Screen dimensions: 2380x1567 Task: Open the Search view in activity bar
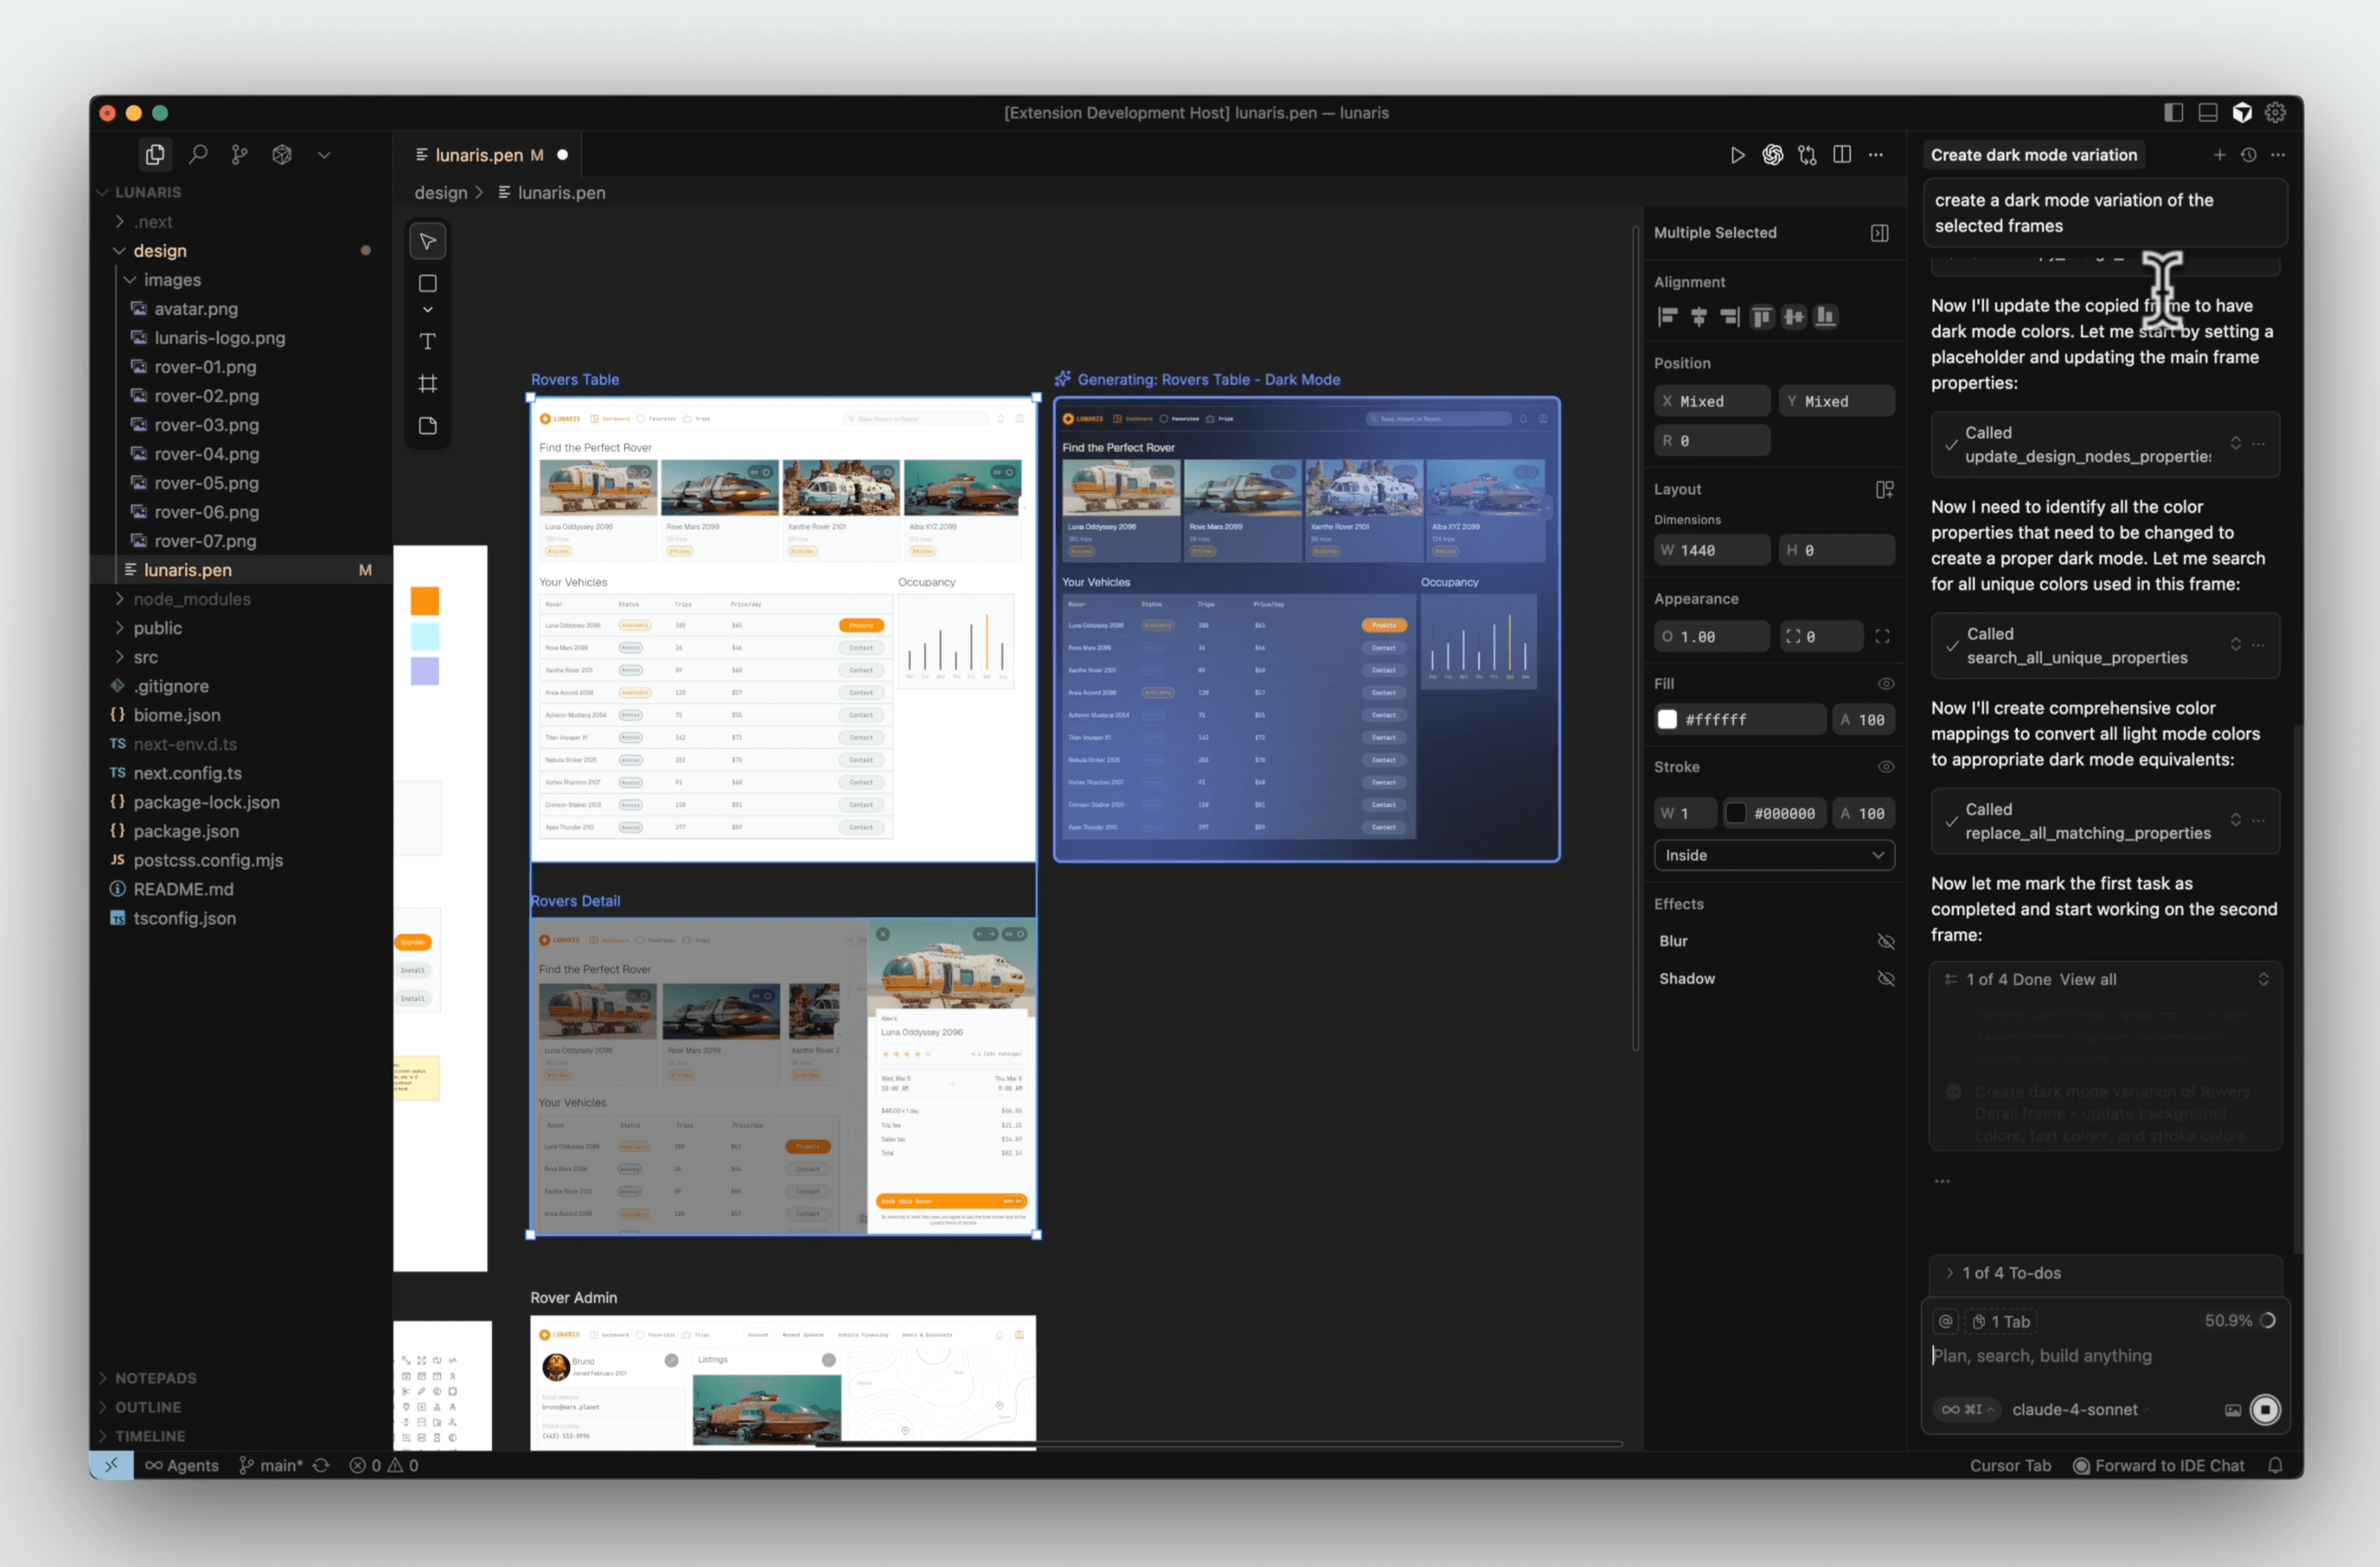click(198, 155)
